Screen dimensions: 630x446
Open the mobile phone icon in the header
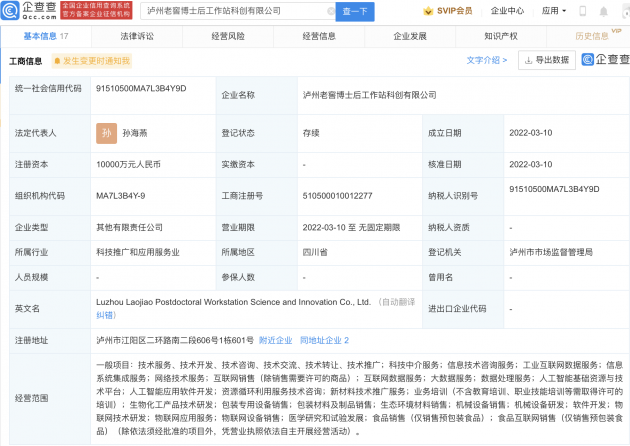583,11
